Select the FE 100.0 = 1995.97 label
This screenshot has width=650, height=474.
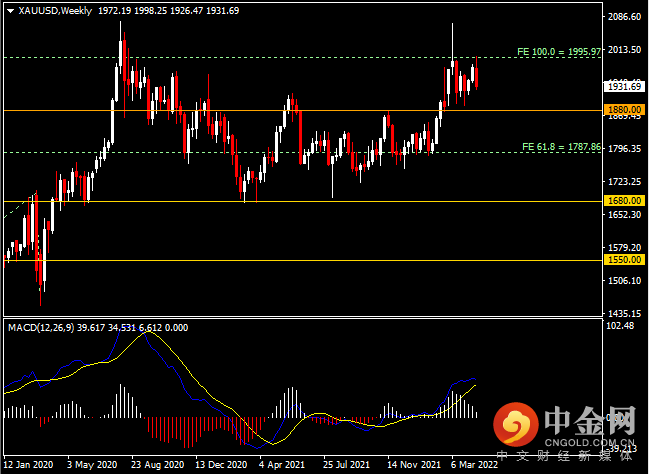click(559, 52)
